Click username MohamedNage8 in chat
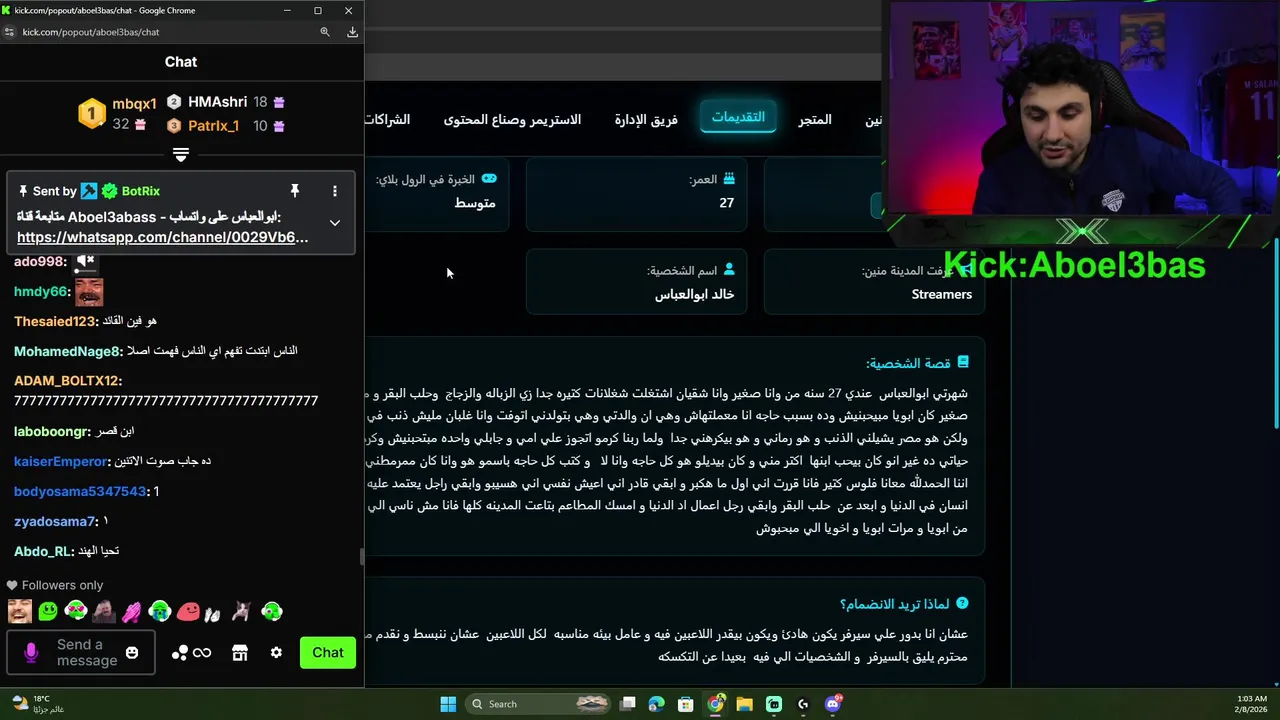This screenshot has height=720, width=1280. [67, 351]
